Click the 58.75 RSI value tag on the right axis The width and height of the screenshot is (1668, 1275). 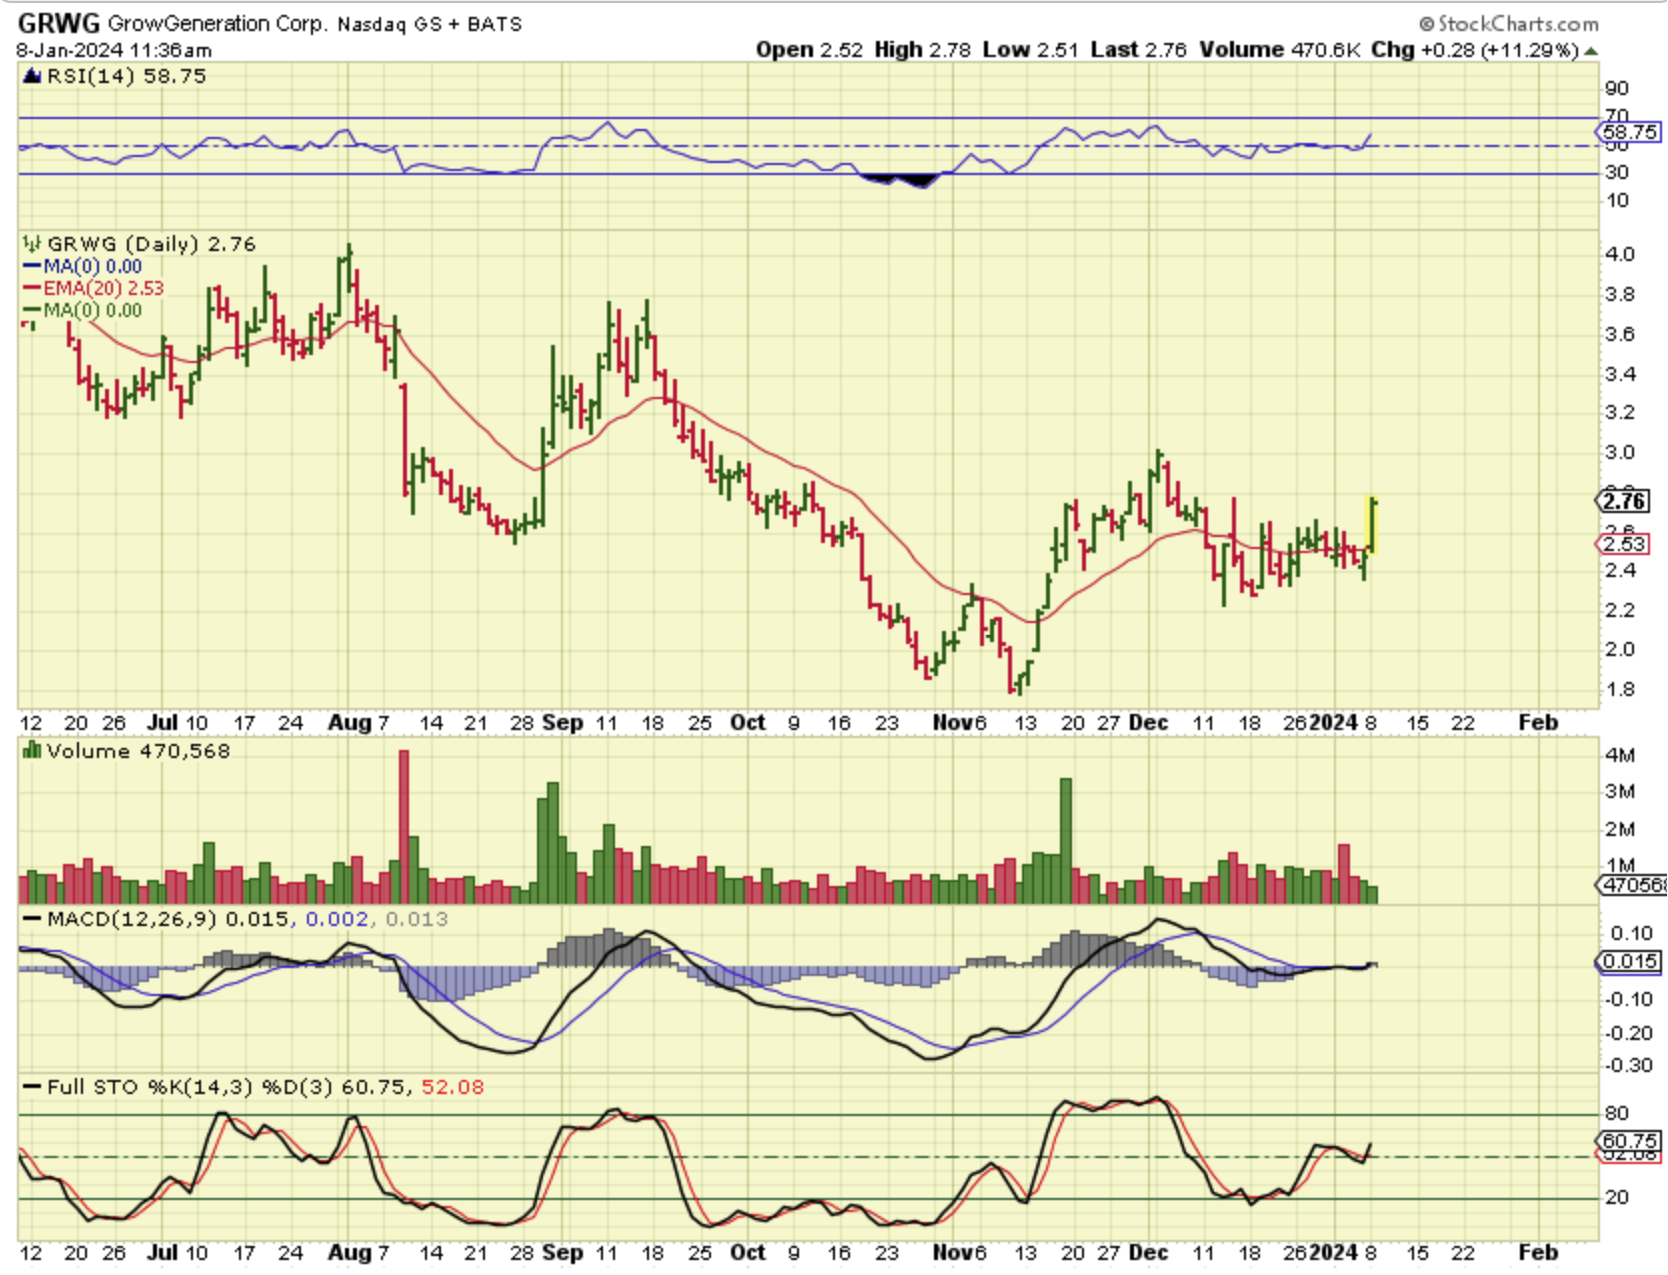(1630, 132)
